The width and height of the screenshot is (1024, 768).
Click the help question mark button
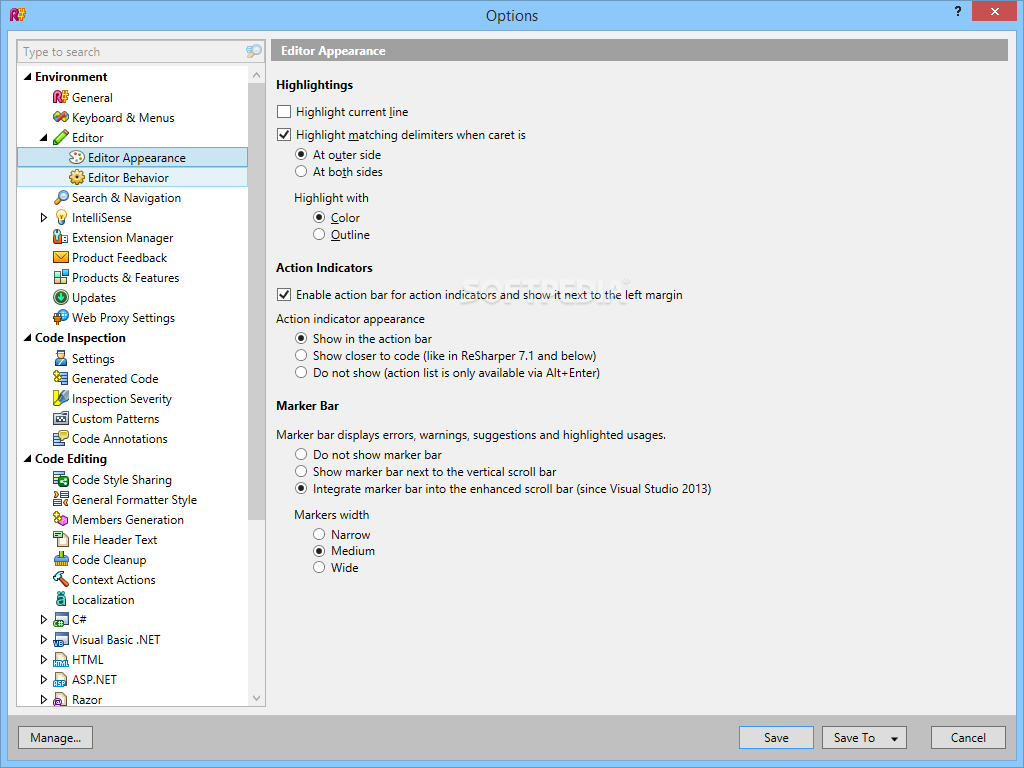tap(957, 12)
